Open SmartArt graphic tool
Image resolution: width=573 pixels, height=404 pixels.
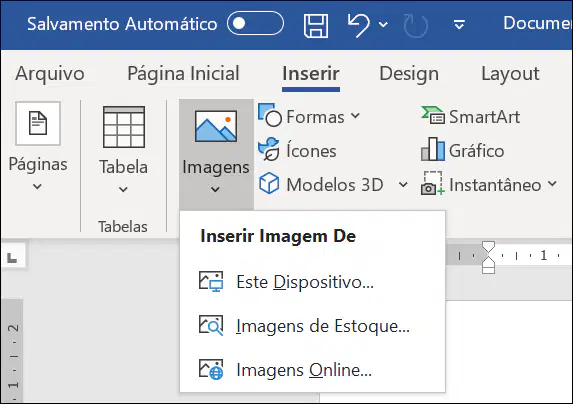(x=471, y=117)
